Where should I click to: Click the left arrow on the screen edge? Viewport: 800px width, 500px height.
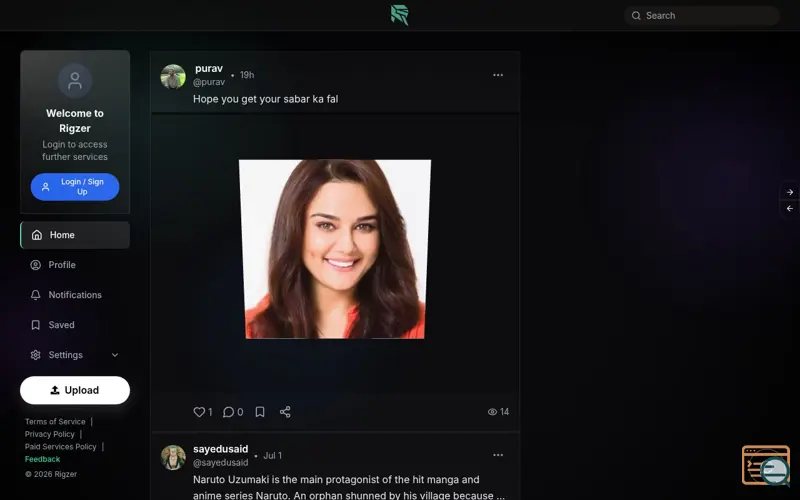[x=790, y=209]
